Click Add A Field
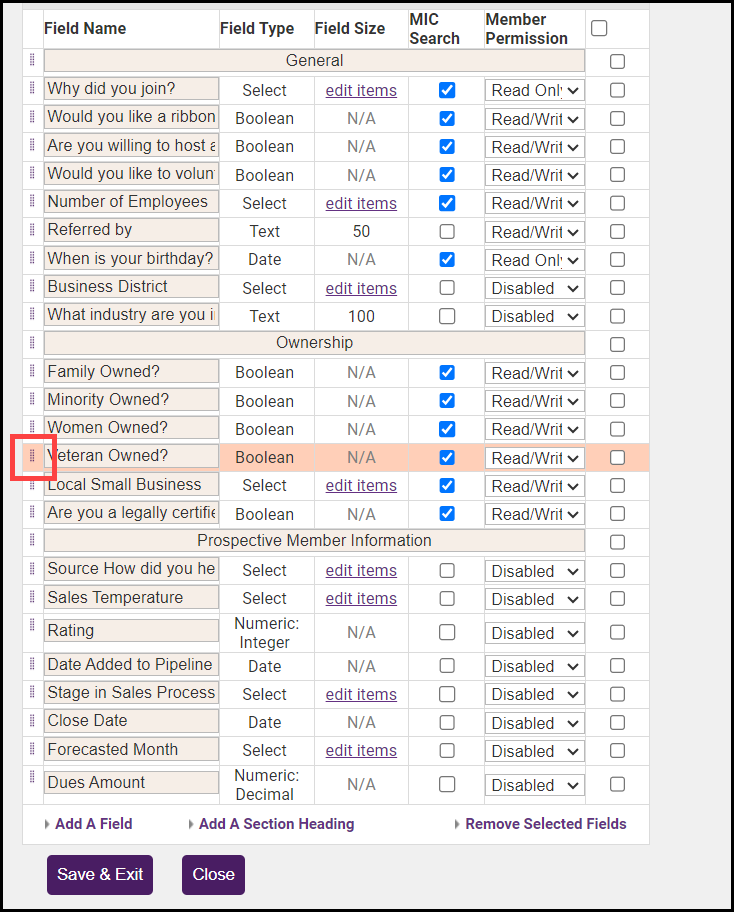 coord(93,824)
